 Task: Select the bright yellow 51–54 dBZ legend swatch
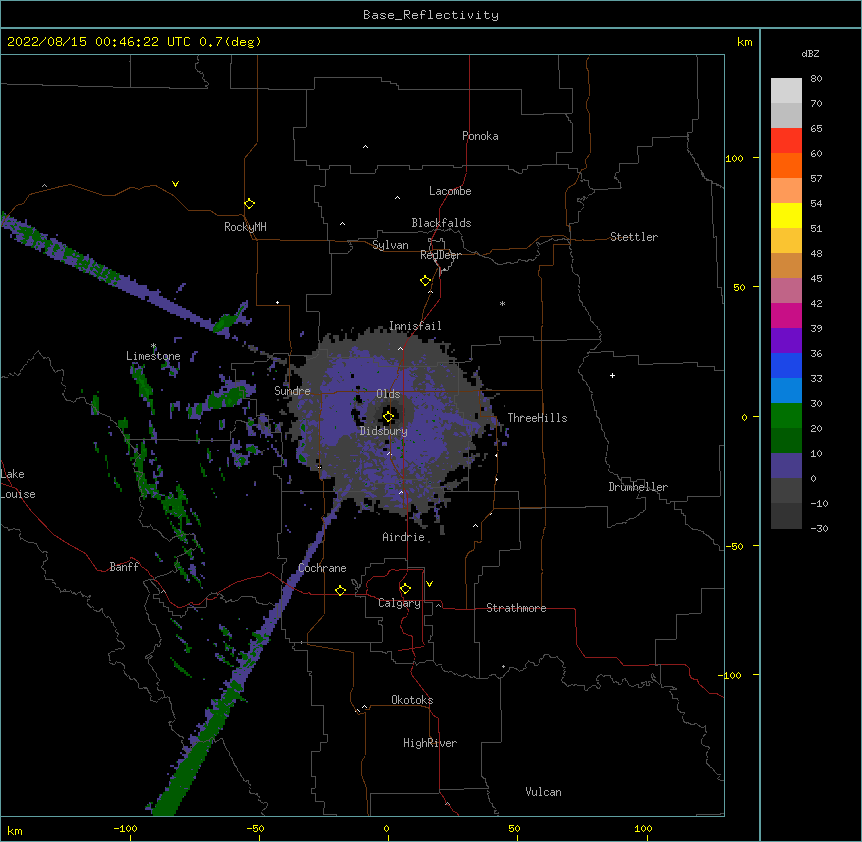tap(786, 215)
